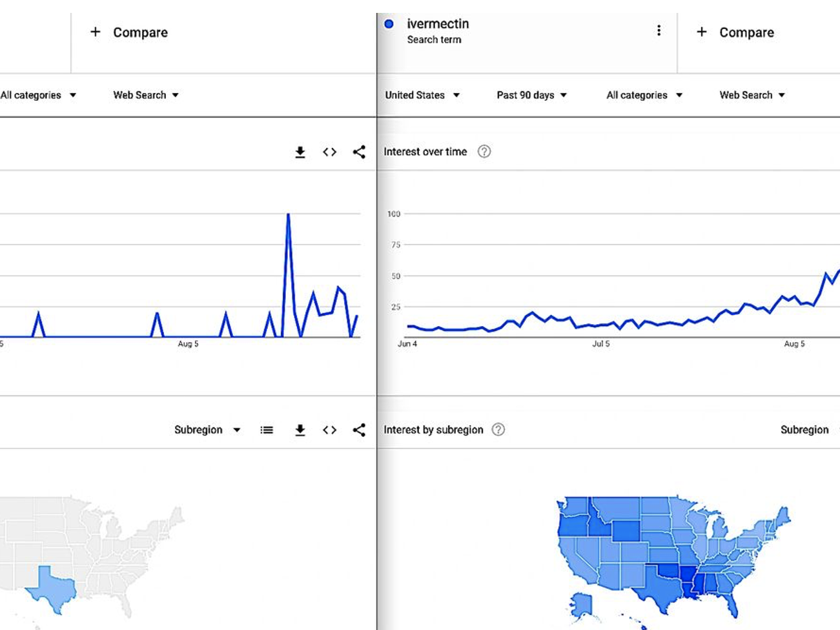Expand right panel All categories dropdown
Image resolution: width=840 pixels, height=630 pixels.
[x=644, y=95]
